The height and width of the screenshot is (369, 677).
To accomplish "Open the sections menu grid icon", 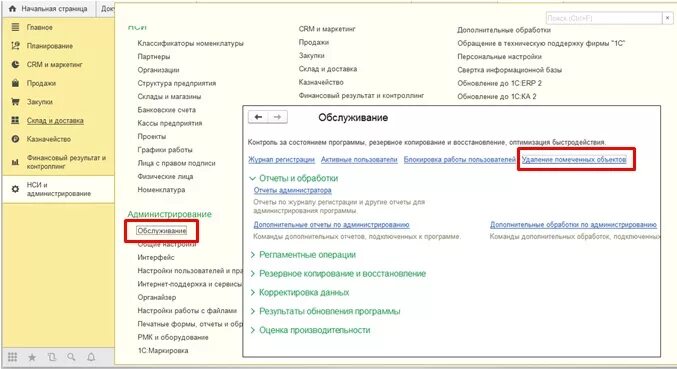I will (x=13, y=357).
